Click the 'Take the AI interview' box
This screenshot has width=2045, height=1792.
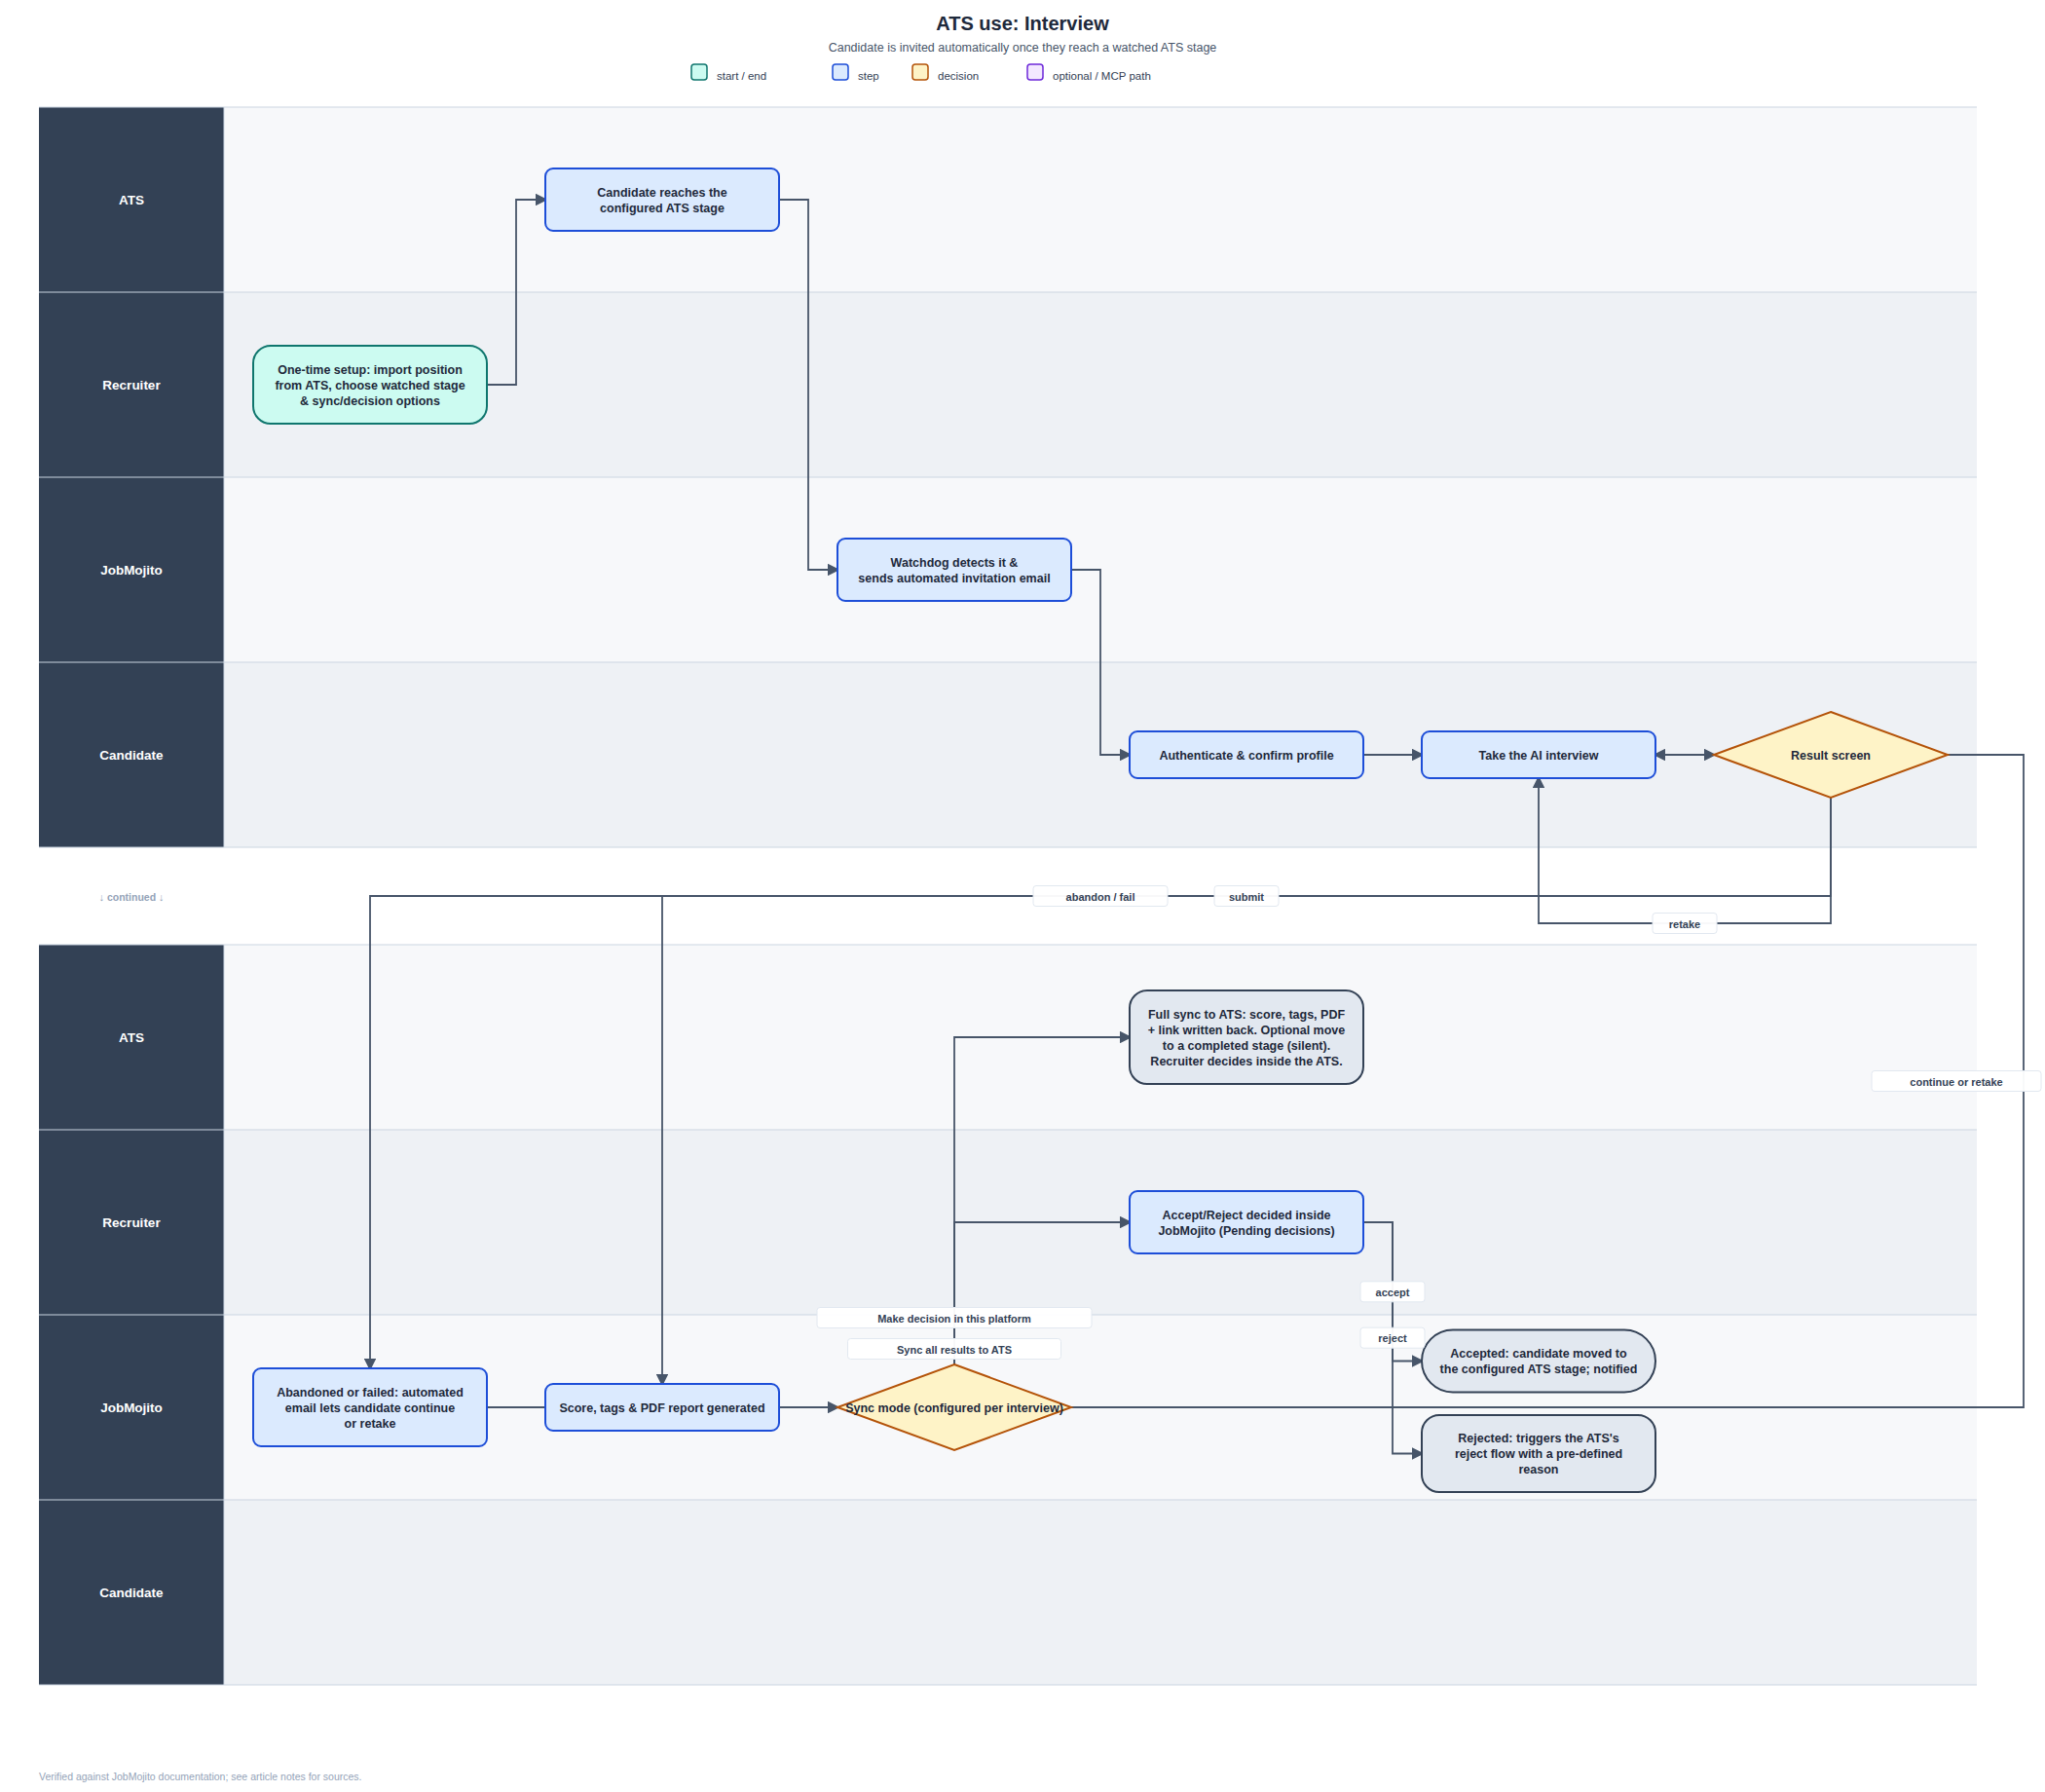pyautogui.click(x=1538, y=755)
